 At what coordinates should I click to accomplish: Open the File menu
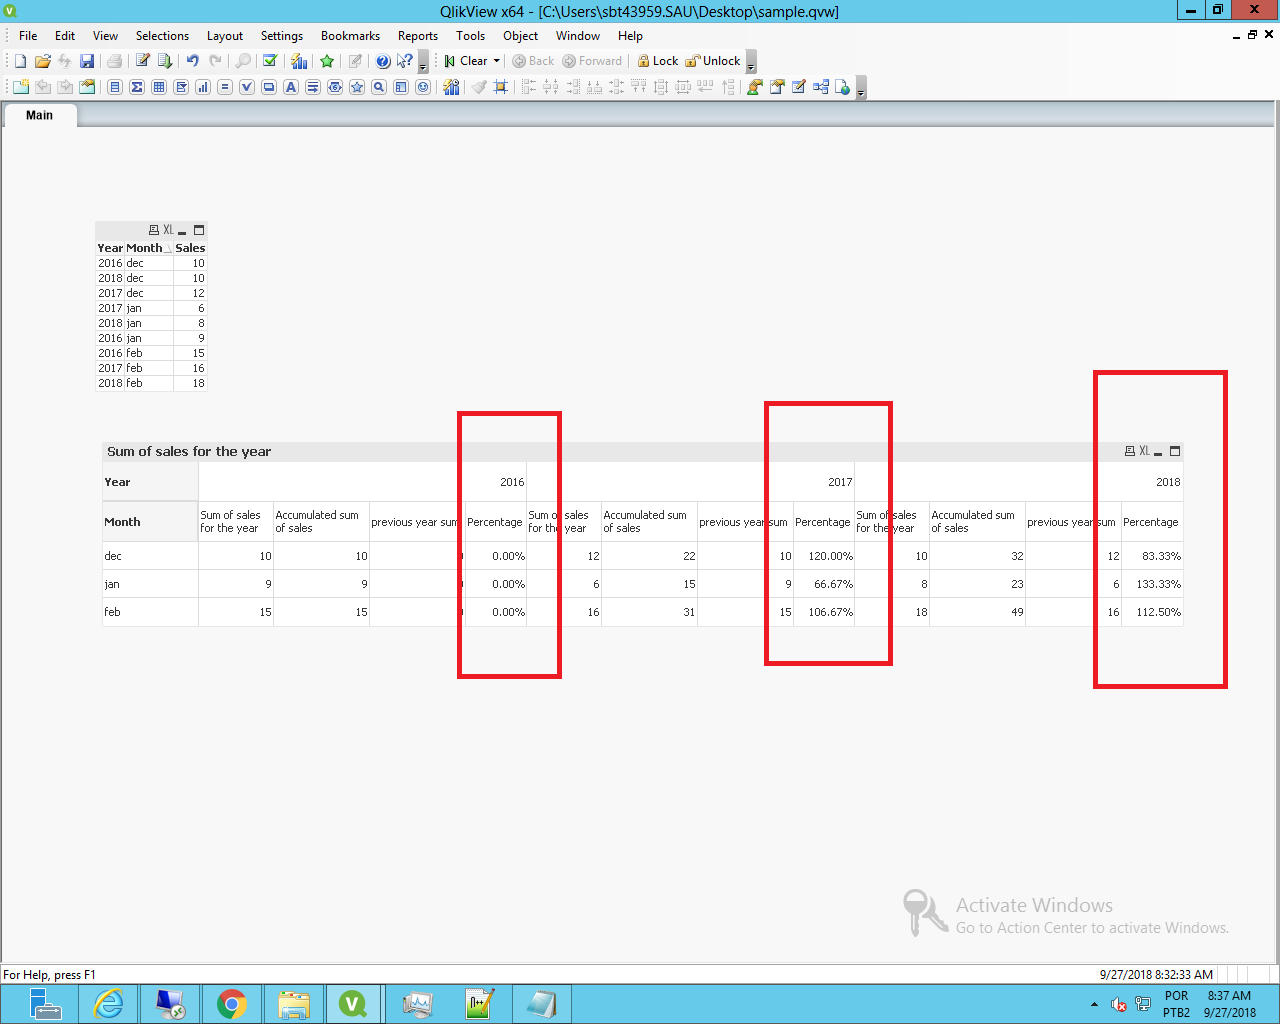tap(28, 35)
